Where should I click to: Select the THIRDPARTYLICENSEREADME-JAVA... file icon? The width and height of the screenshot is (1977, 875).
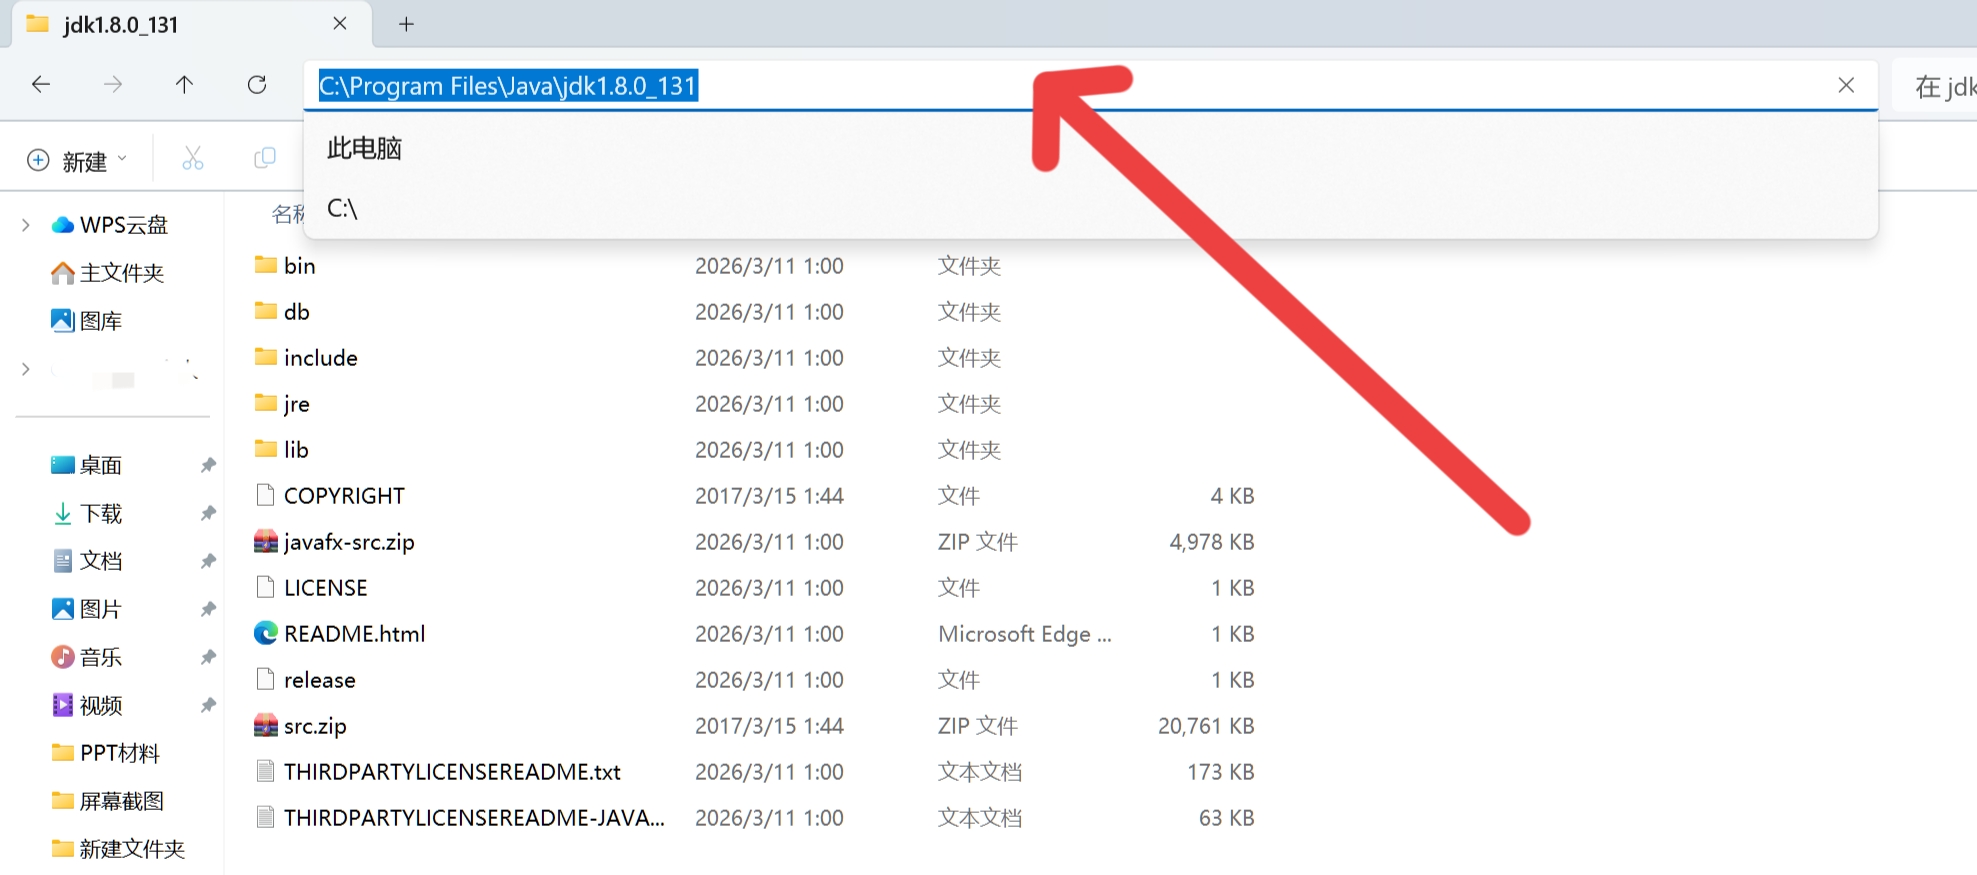click(265, 817)
